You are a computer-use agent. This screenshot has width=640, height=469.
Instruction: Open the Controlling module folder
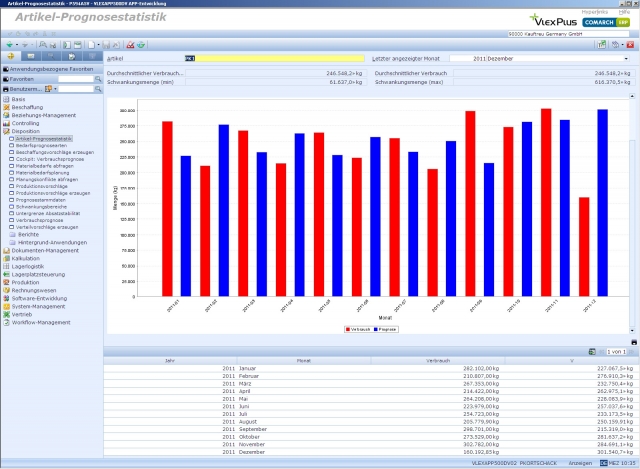(x=25, y=123)
